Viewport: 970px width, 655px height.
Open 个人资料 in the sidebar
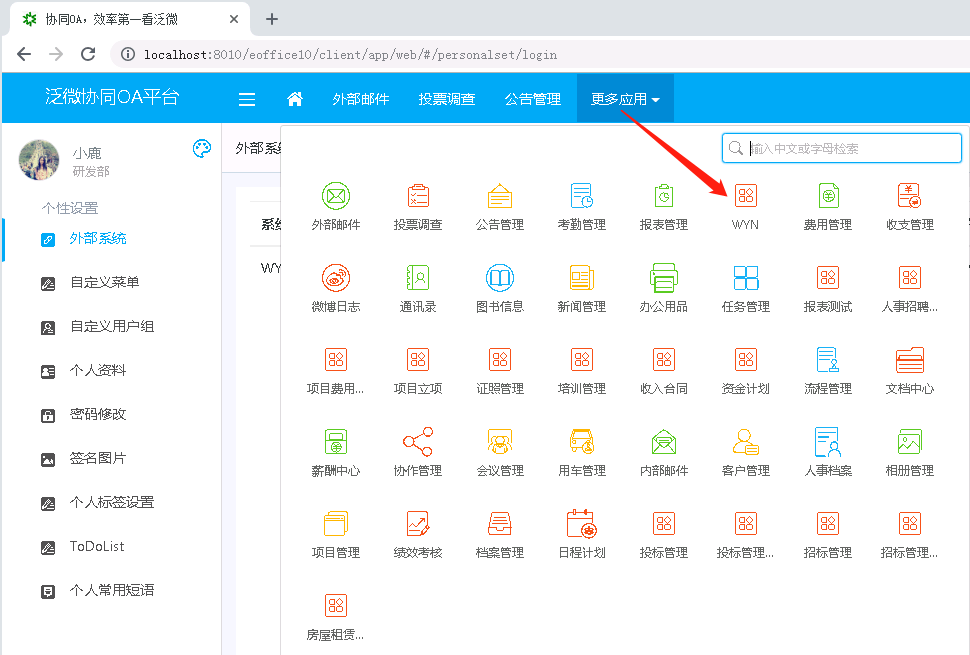pyautogui.click(x=98, y=370)
